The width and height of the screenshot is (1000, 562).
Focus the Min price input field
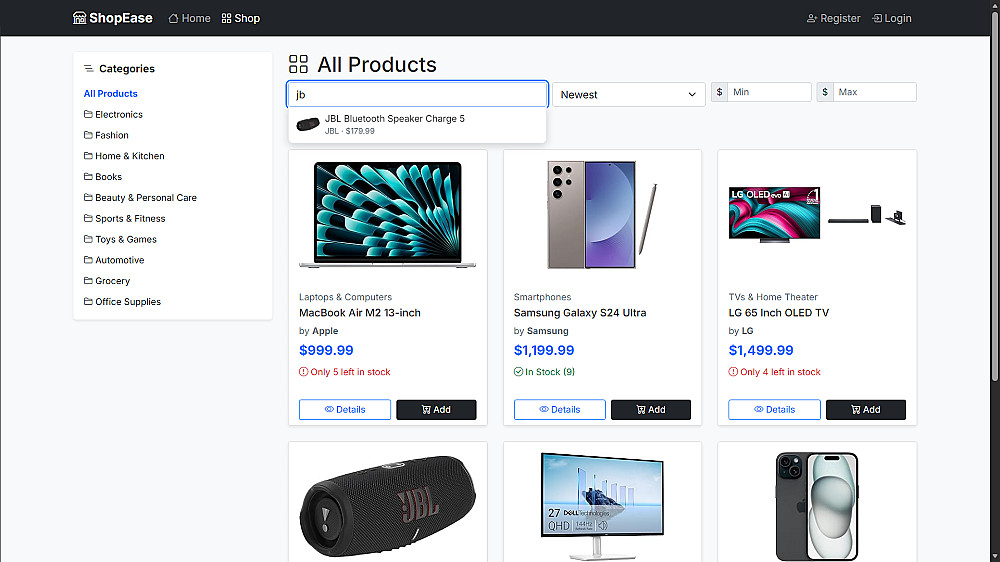coord(769,92)
